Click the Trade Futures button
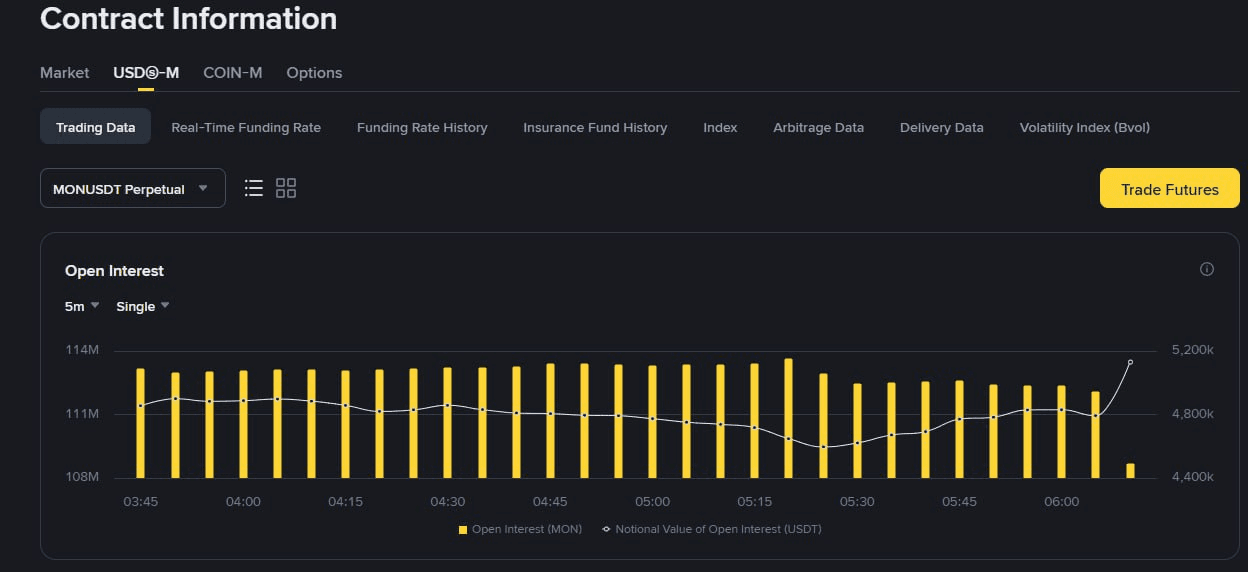Screen dimensions: 1248x572 pos(1169,188)
